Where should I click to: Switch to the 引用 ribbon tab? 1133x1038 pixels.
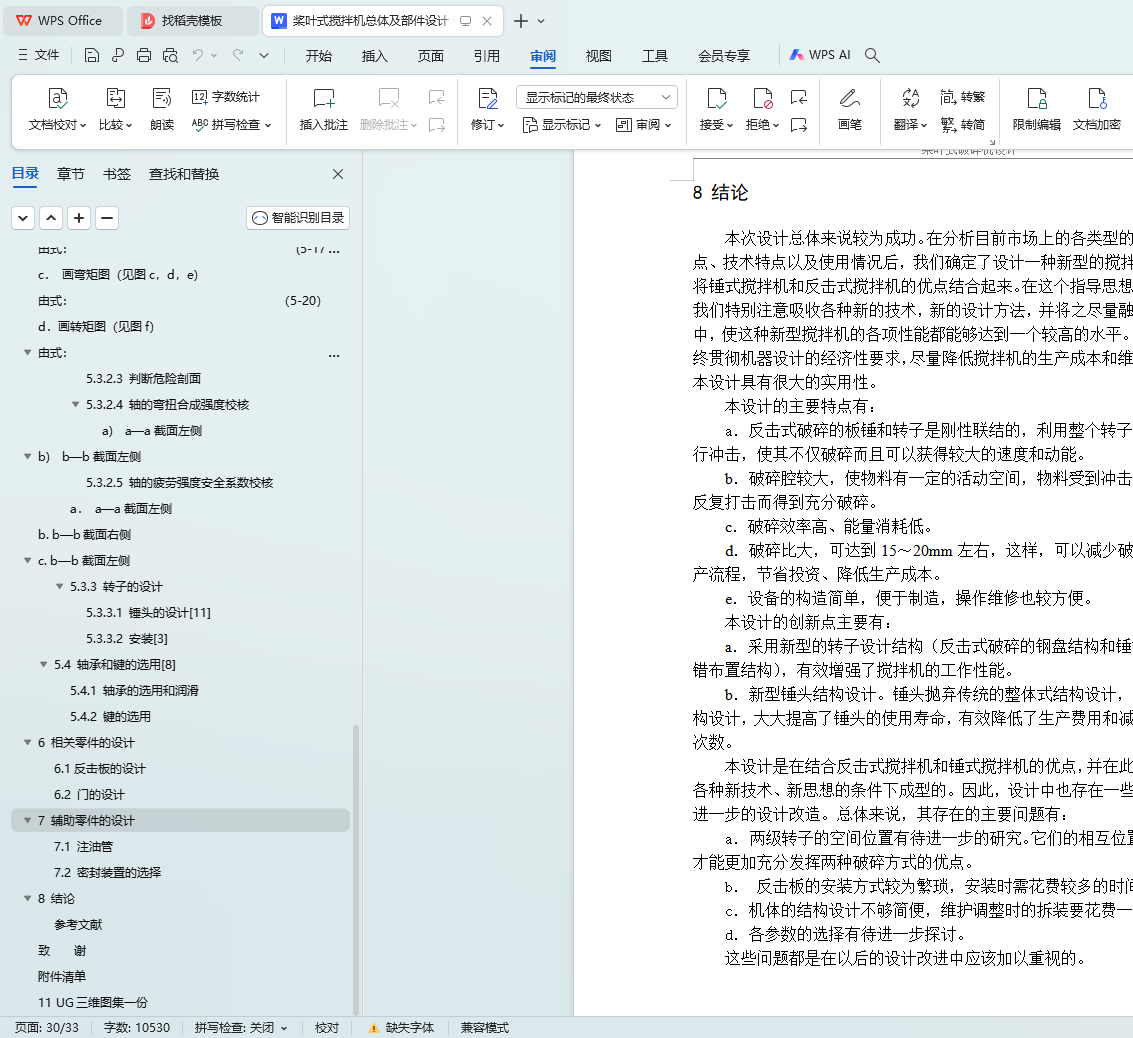click(486, 56)
